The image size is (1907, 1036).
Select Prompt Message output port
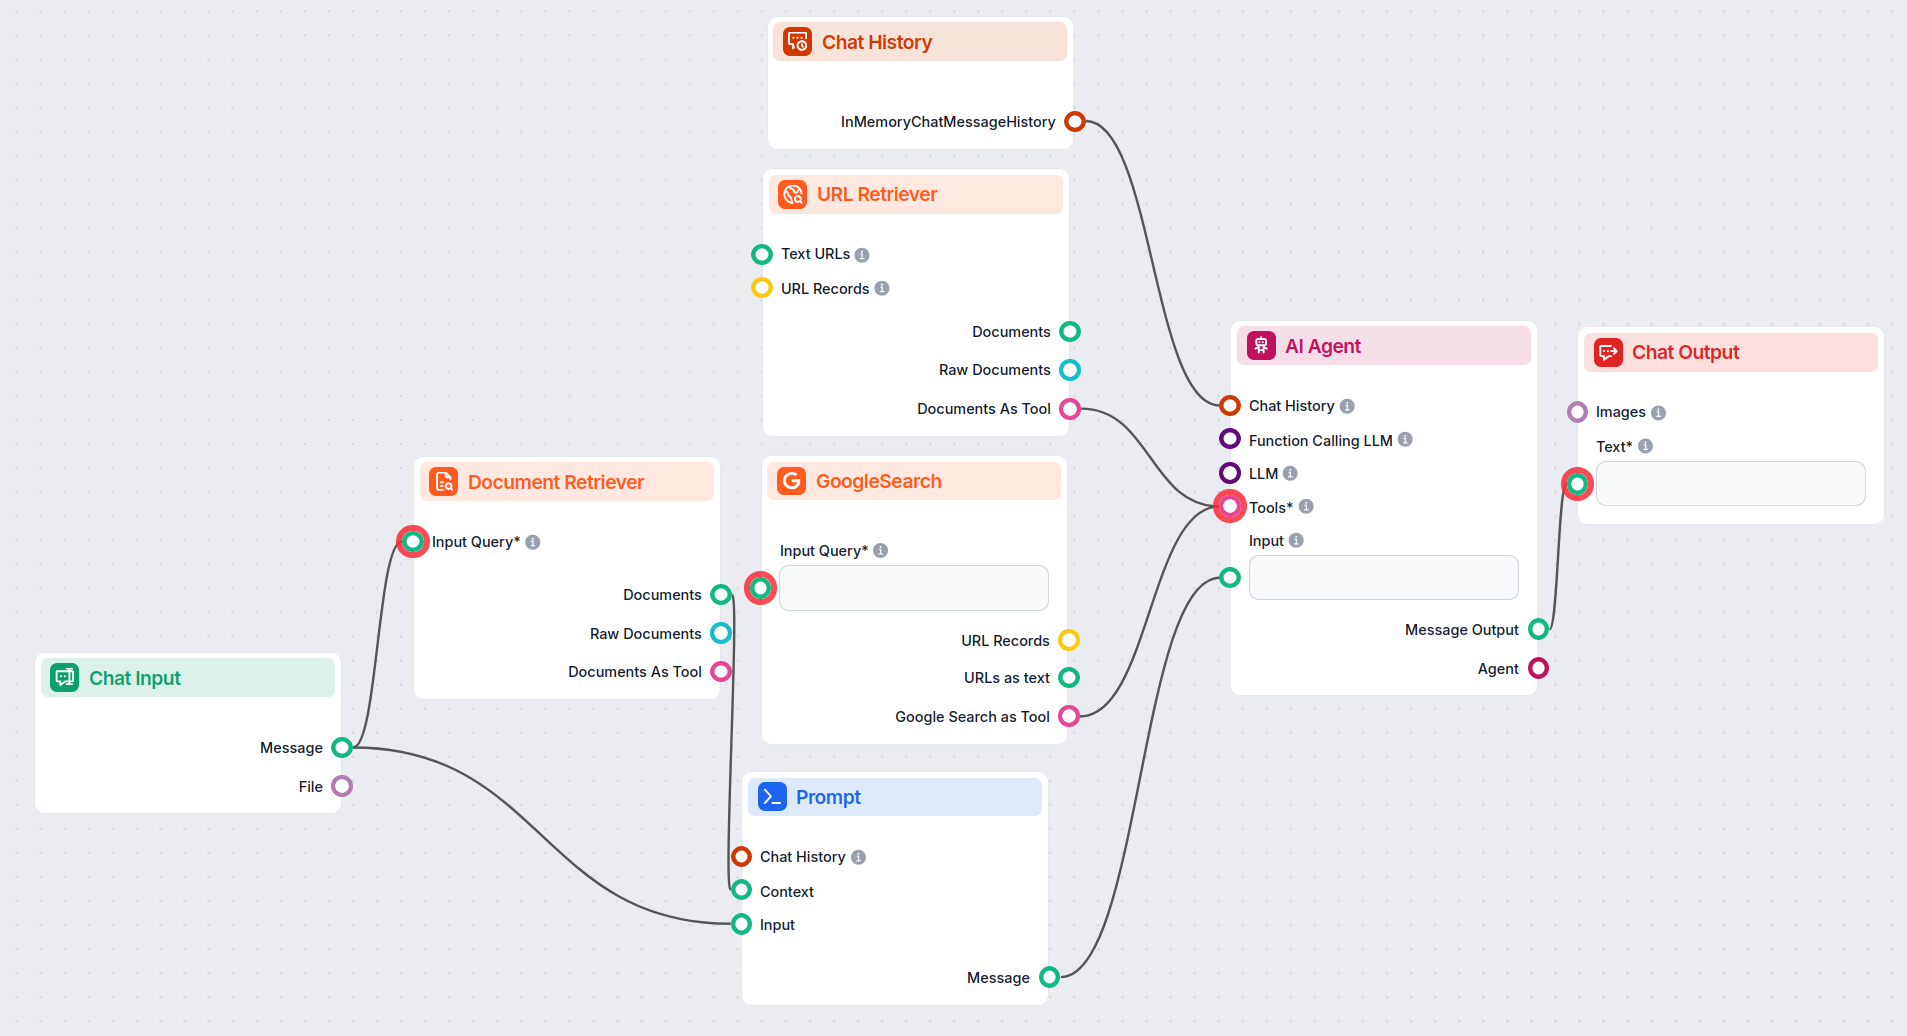(1049, 977)
